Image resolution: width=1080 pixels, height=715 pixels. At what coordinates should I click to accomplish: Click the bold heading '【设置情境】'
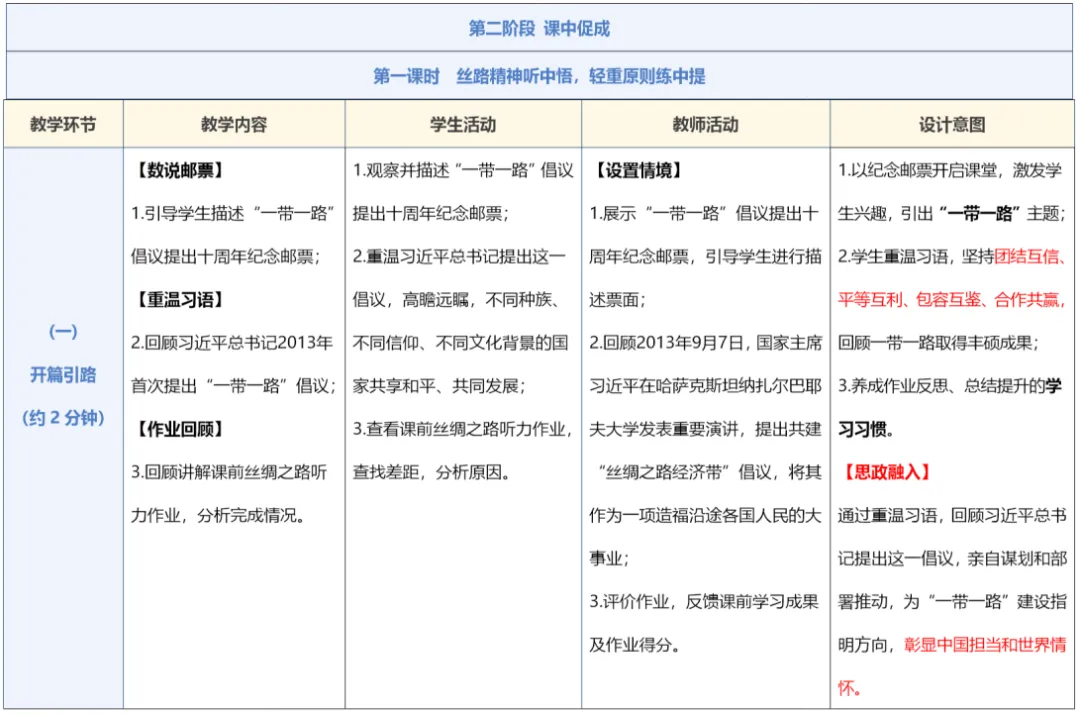click(x=636, y=170)
